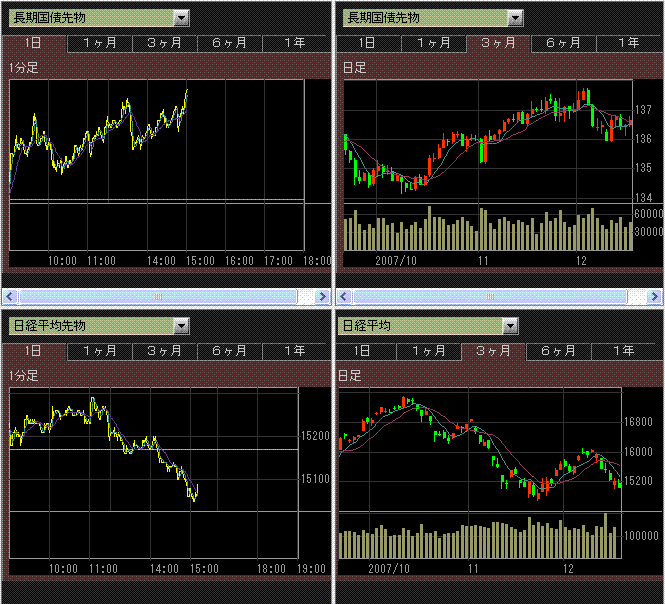Open the 長期国債先物 dropdown above the 日足 chart

(x=514, y=18)
